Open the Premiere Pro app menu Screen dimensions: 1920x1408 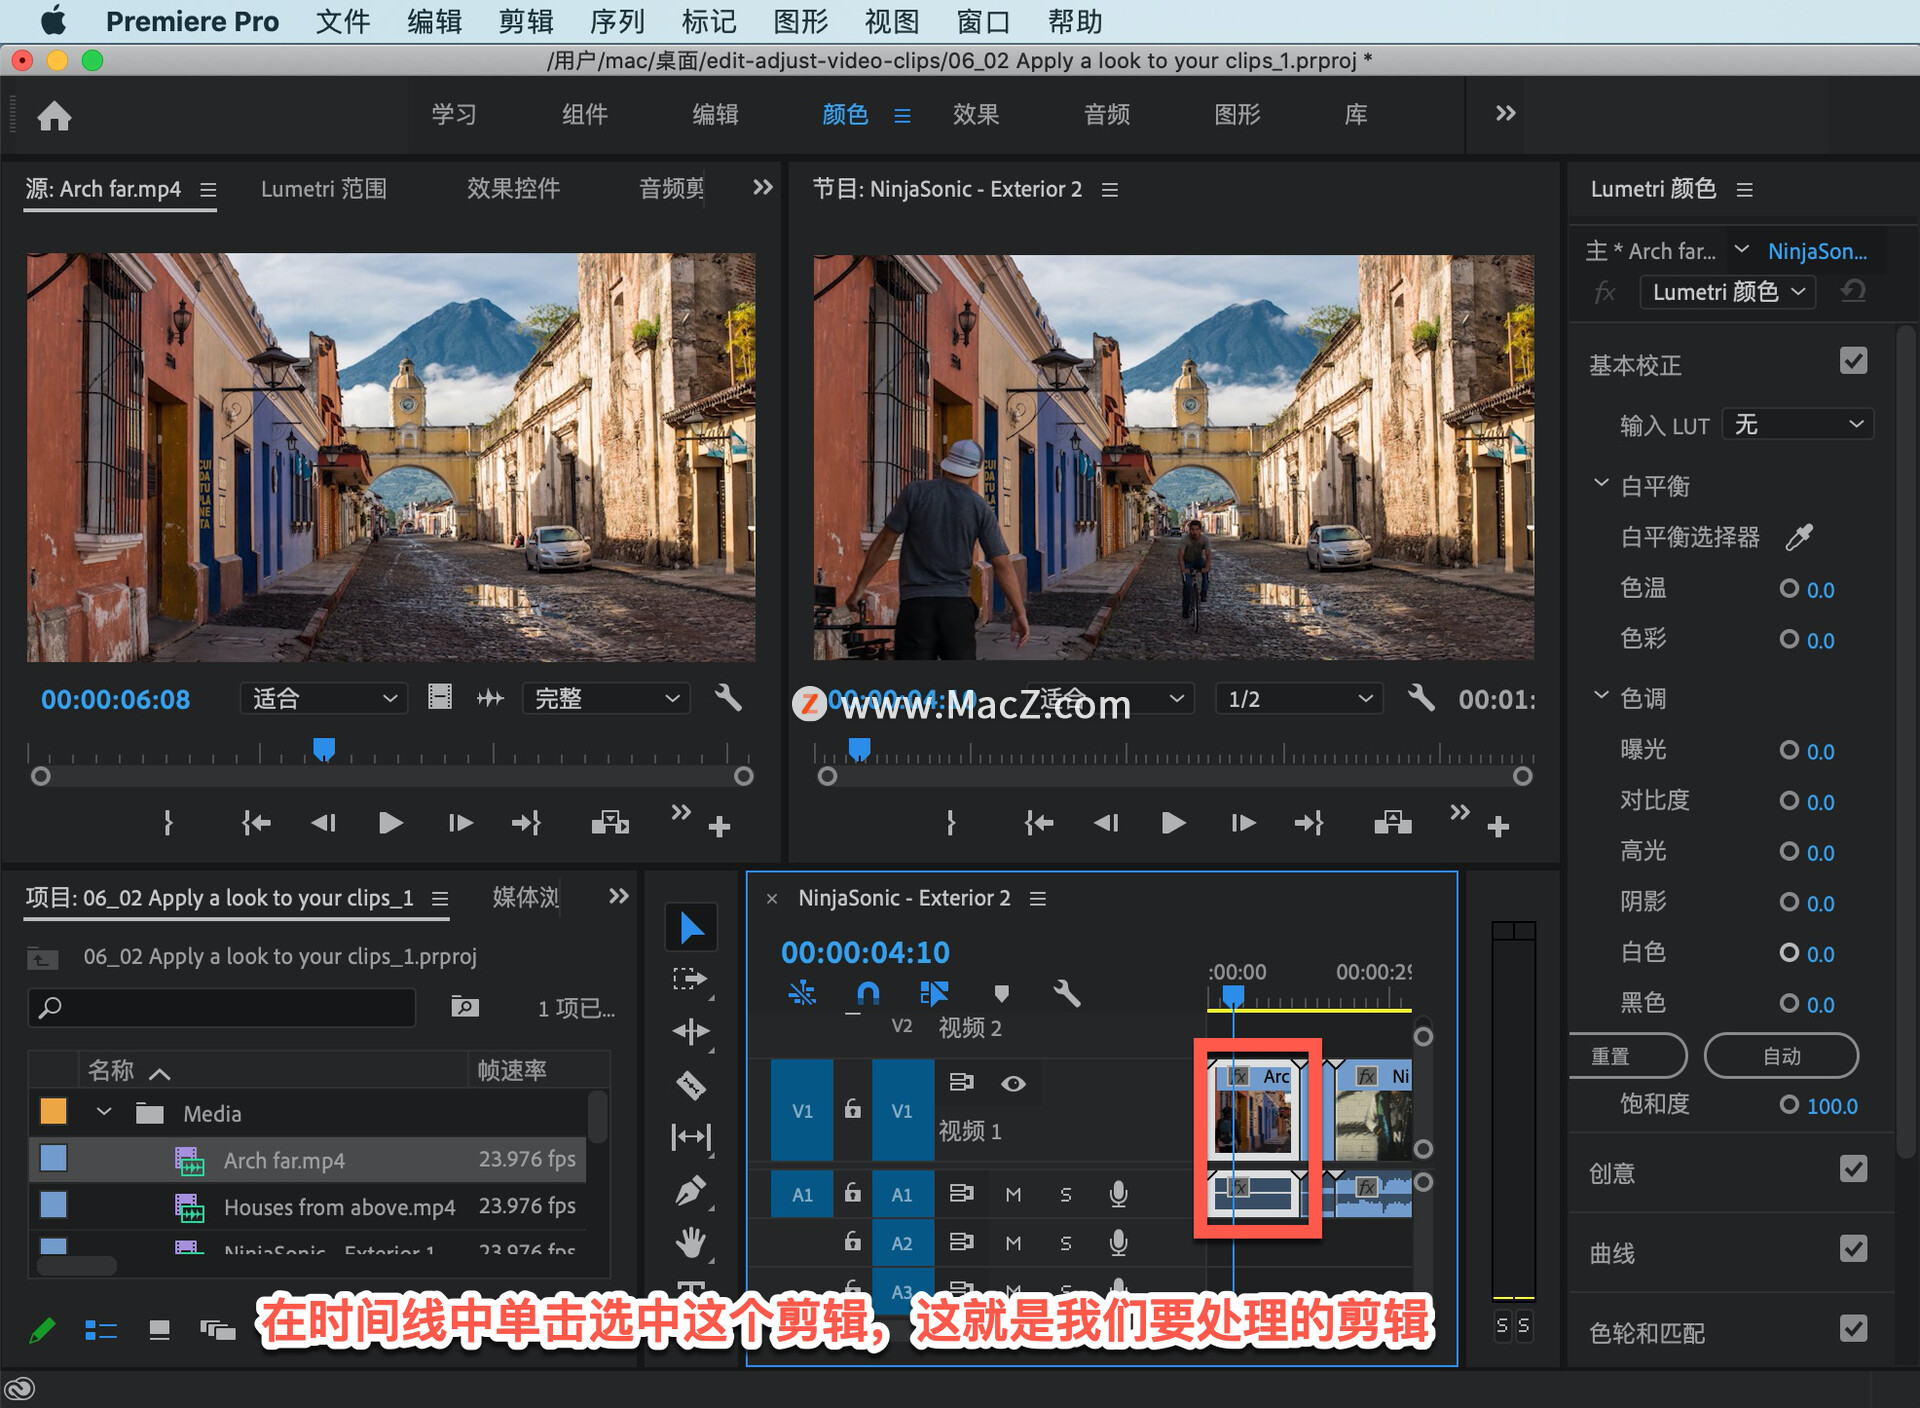192,21
